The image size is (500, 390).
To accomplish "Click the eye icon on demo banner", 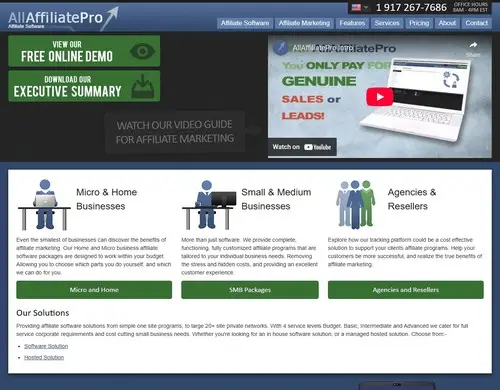I will (x=142, y=51).
